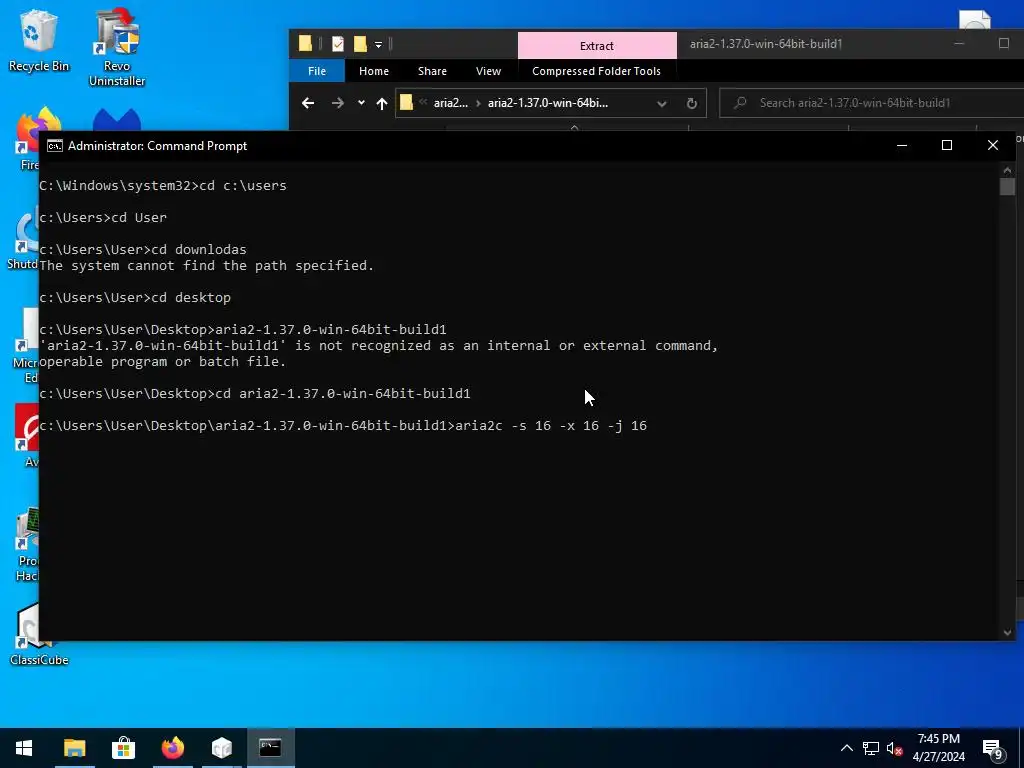The width and height of the screenshot is (1024, 768).
Task: Click the Command Prompt scrollbar up arrow
Action: (1007, 170)
